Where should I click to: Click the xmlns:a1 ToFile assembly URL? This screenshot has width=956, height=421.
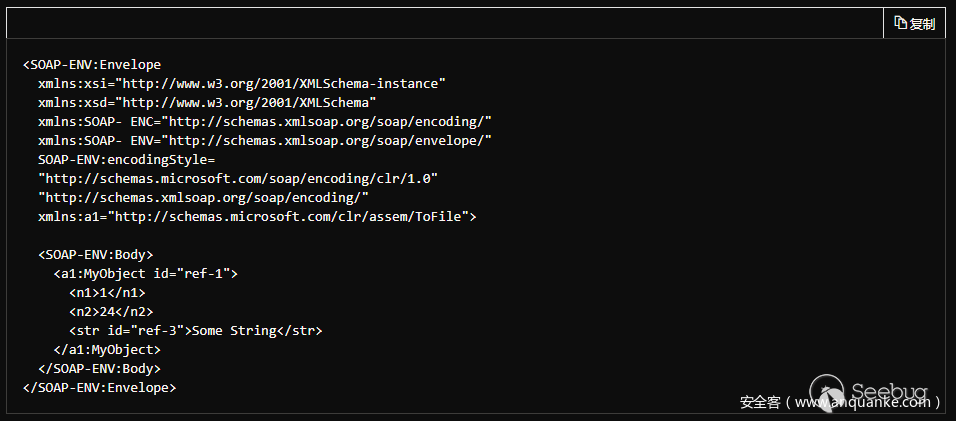(294, 216)
